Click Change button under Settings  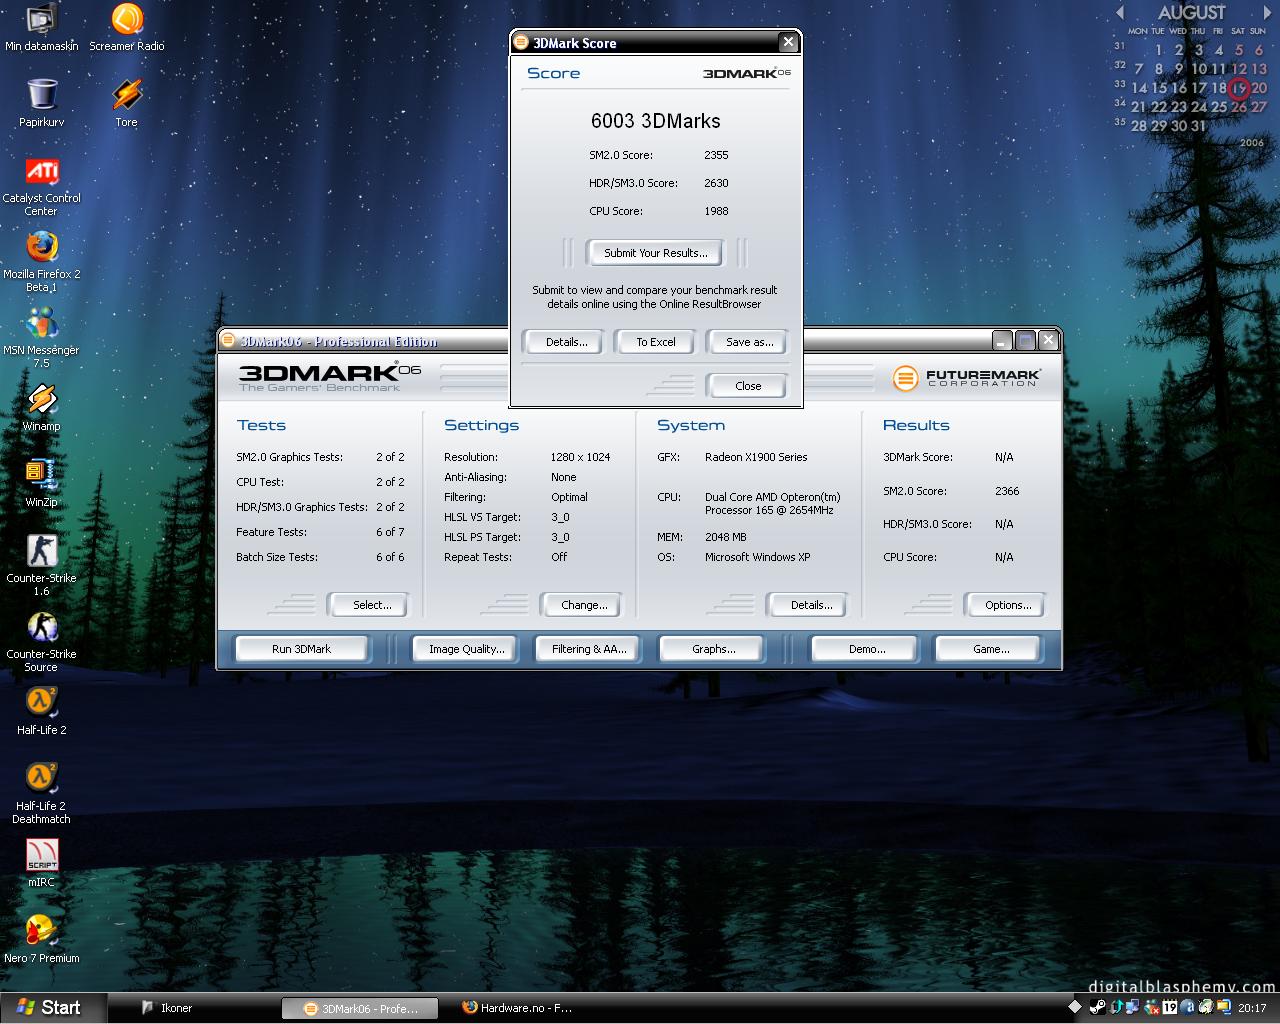tap(584, 605)
